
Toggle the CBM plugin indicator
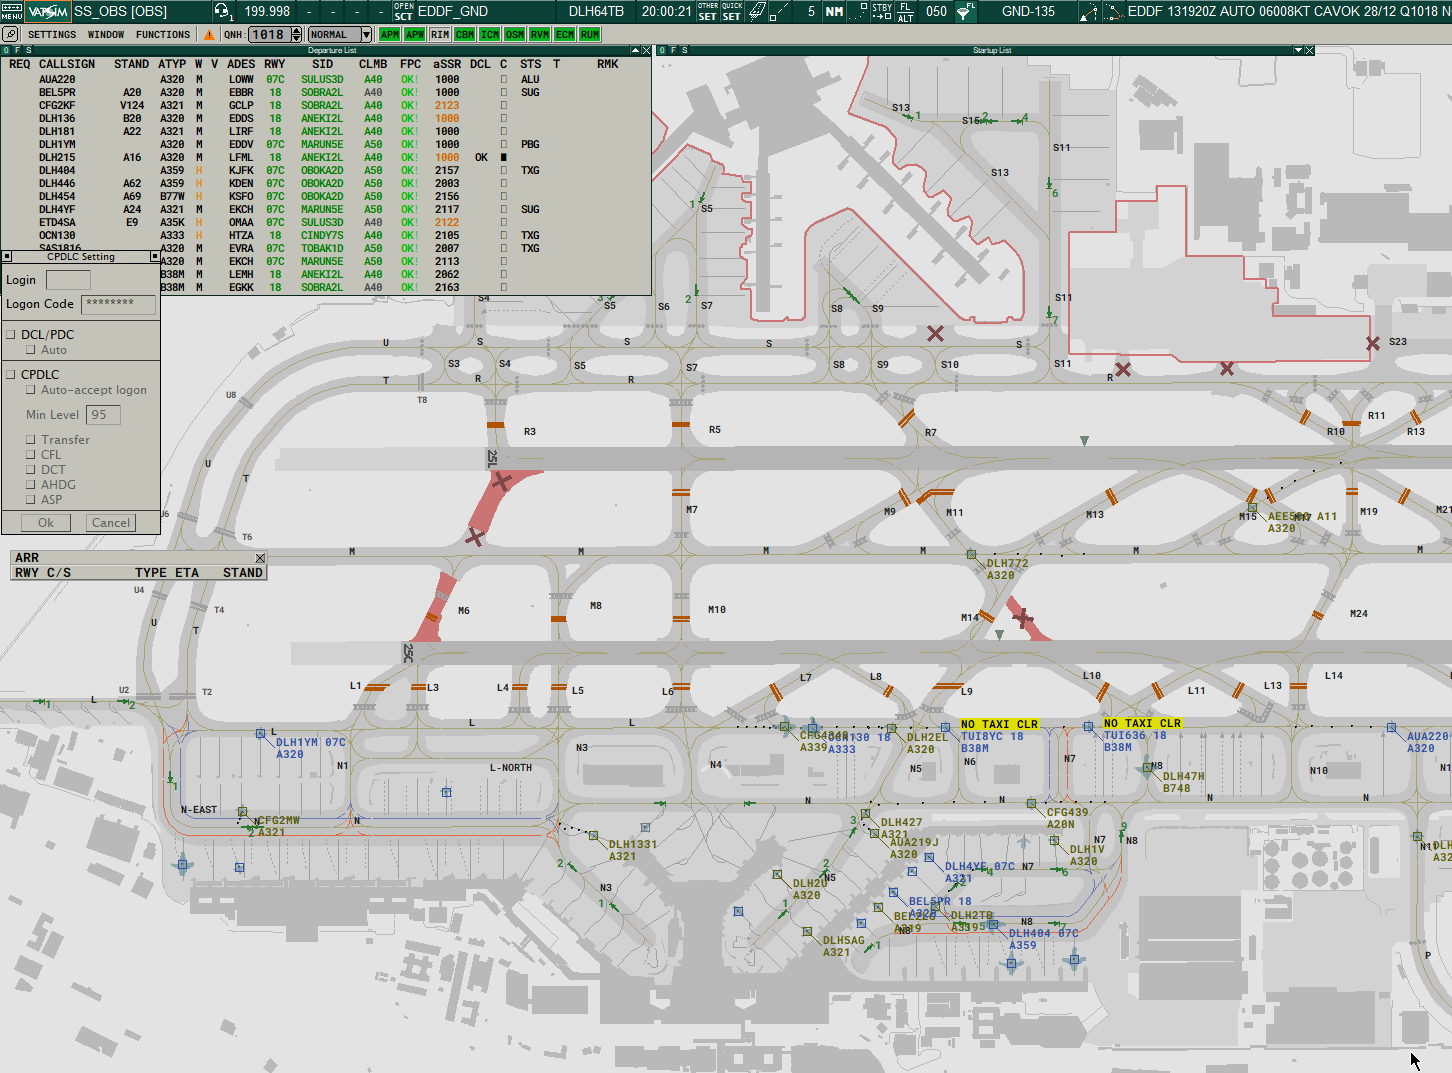coord(465,34)
